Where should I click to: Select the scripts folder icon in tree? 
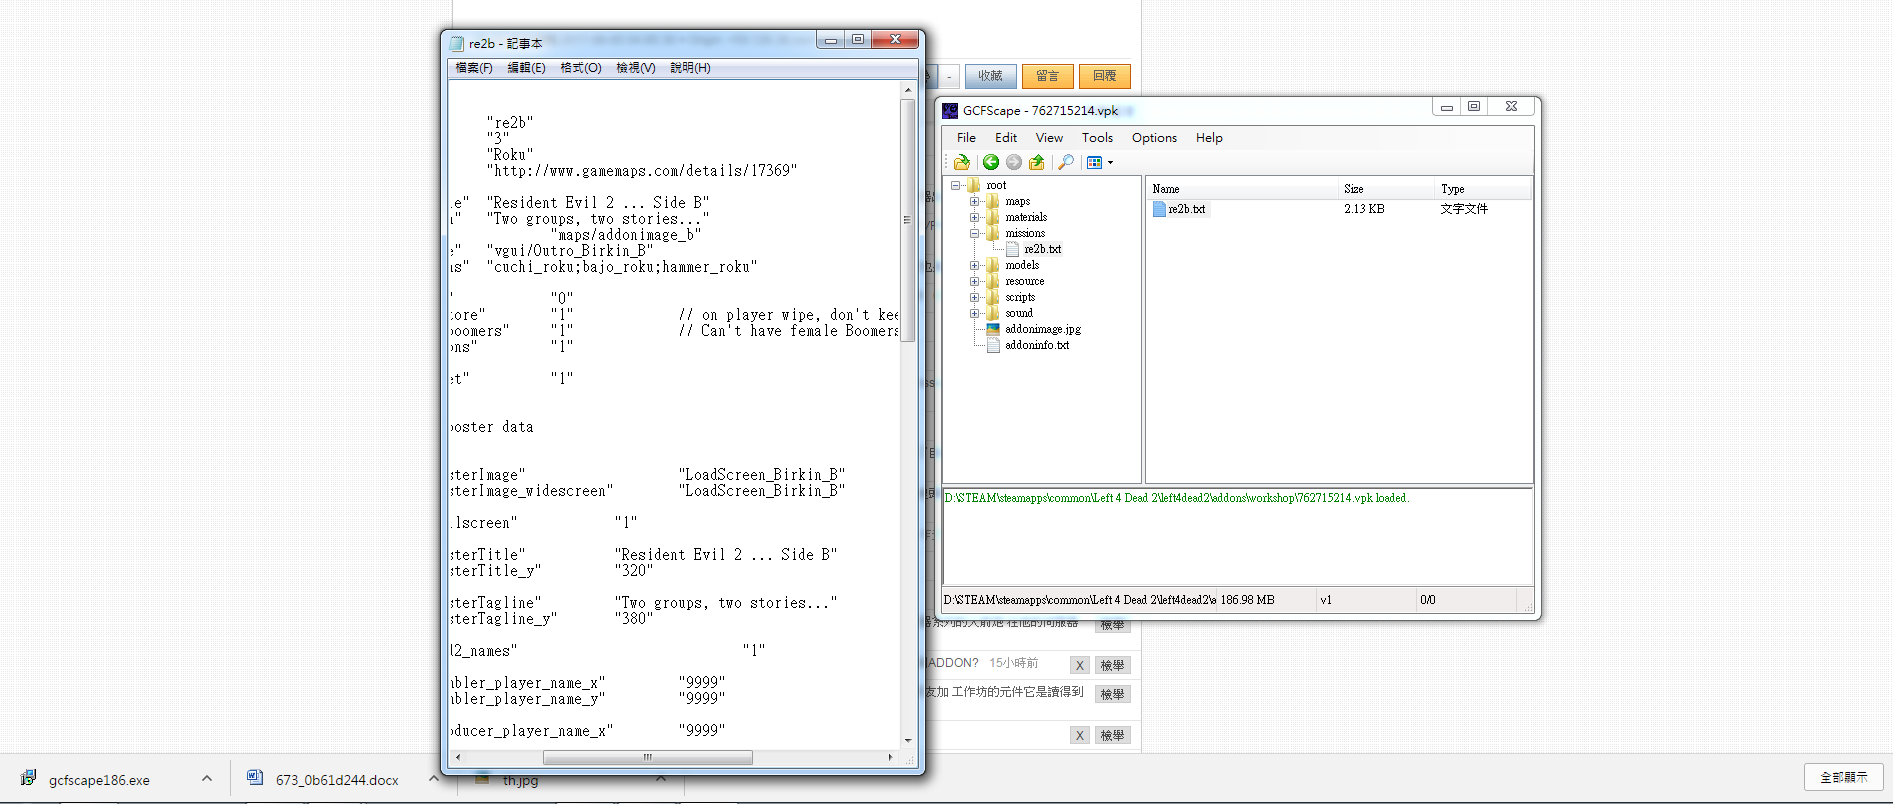(x=993, y=297)
